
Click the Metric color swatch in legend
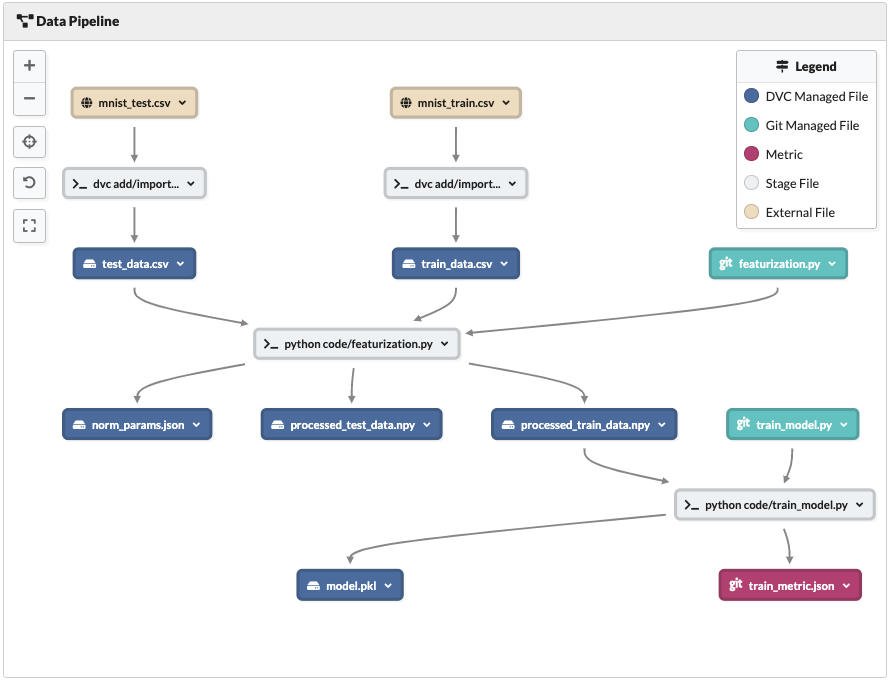coord(752,154)
